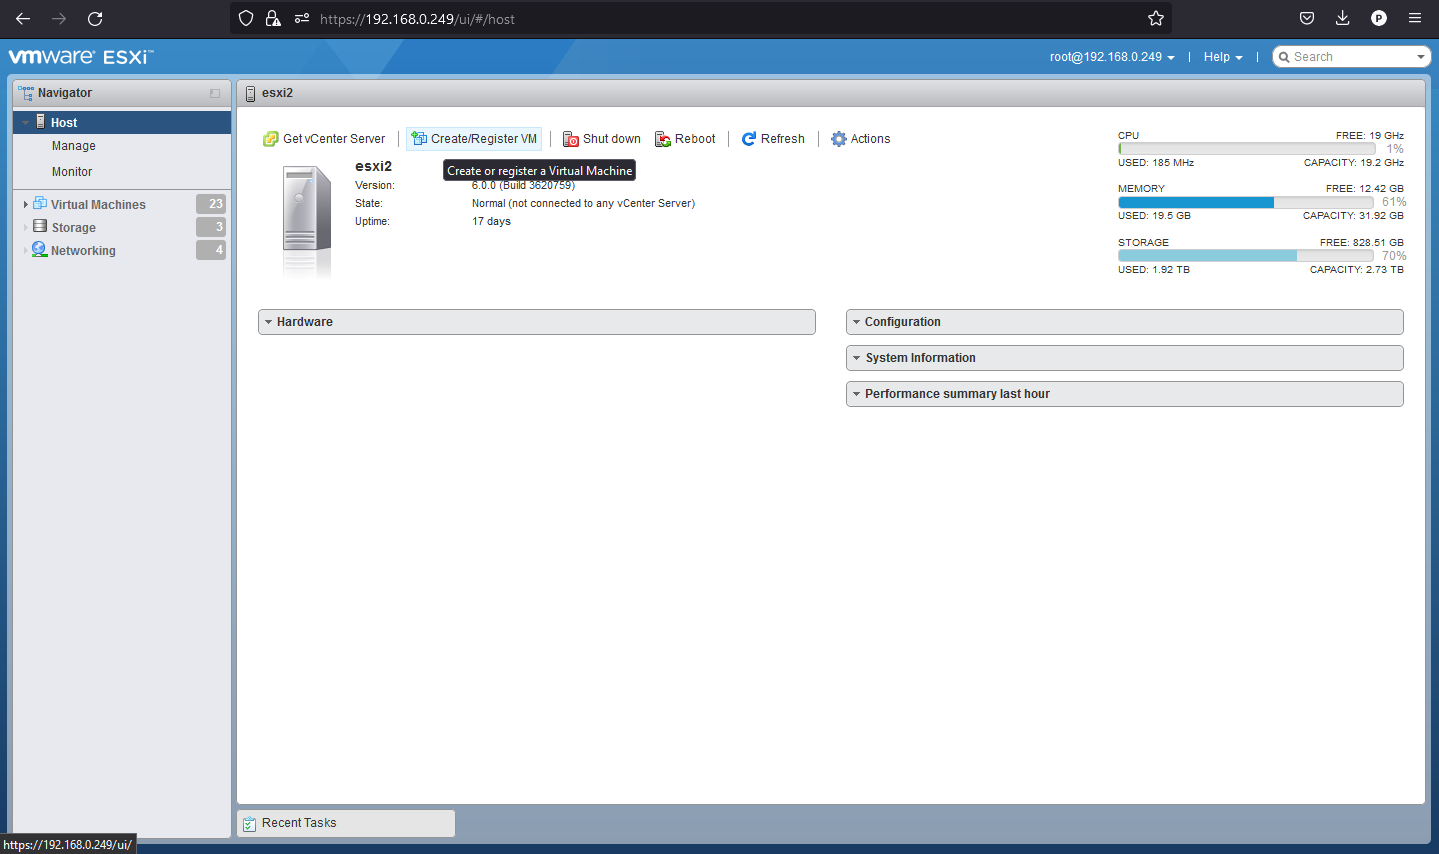Select the Host item in Navigator

pos(122,122)
